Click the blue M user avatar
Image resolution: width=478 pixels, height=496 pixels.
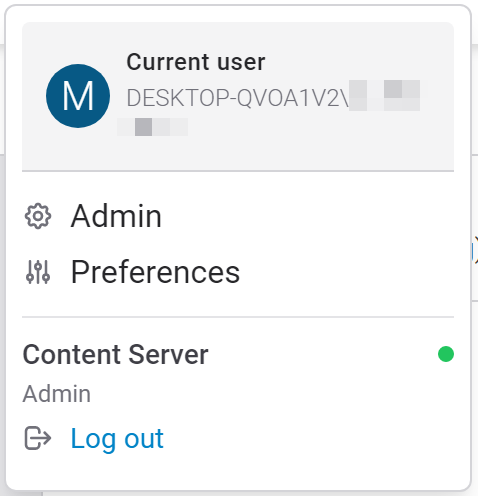coord(78,96)
